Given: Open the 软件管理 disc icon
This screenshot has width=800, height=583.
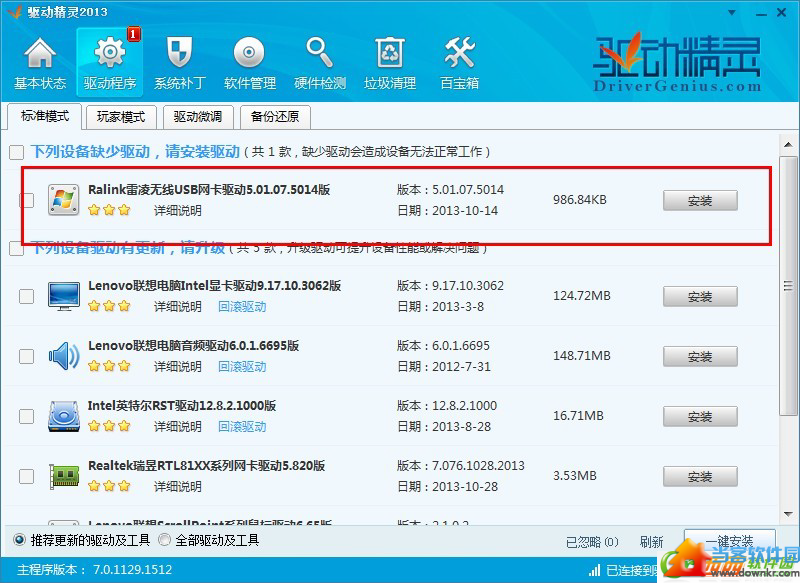Looking at the screenshot, I should [249, 53].
